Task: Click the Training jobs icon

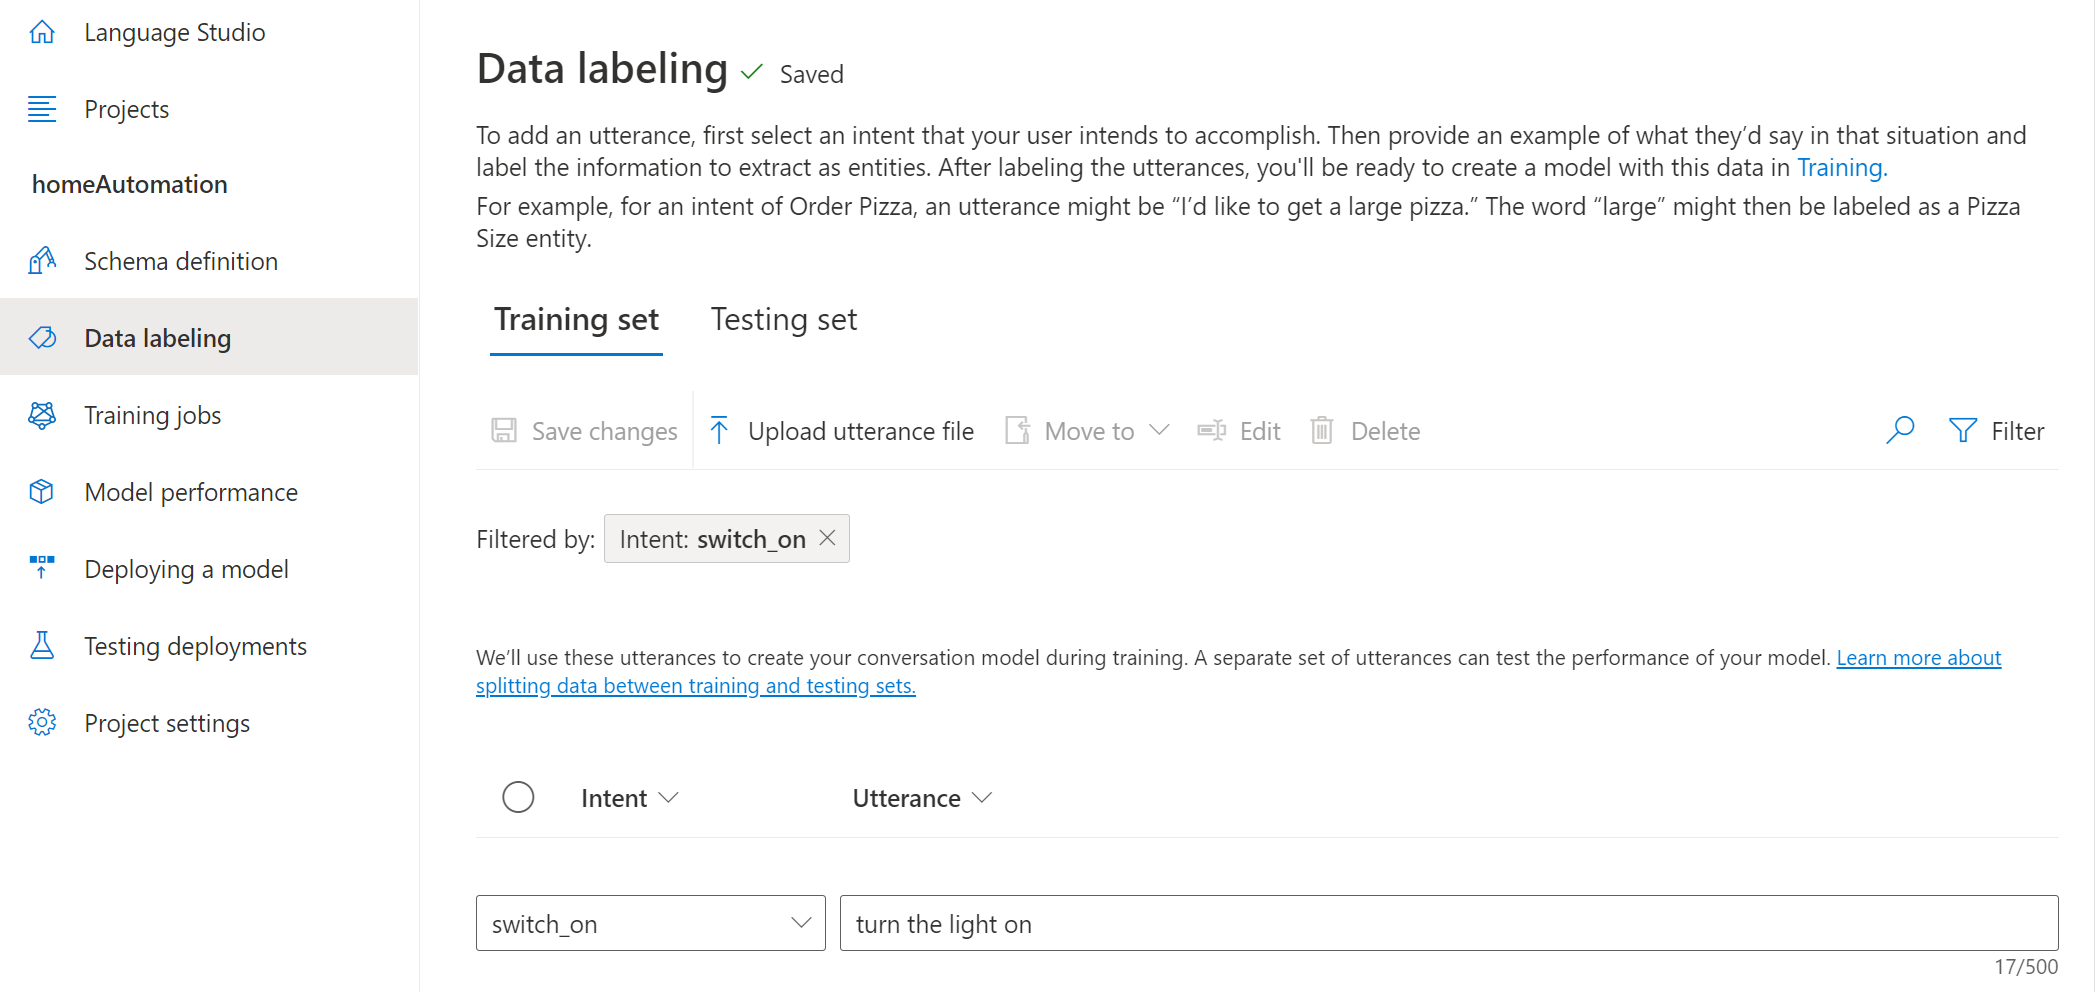Action: [42, 415]
